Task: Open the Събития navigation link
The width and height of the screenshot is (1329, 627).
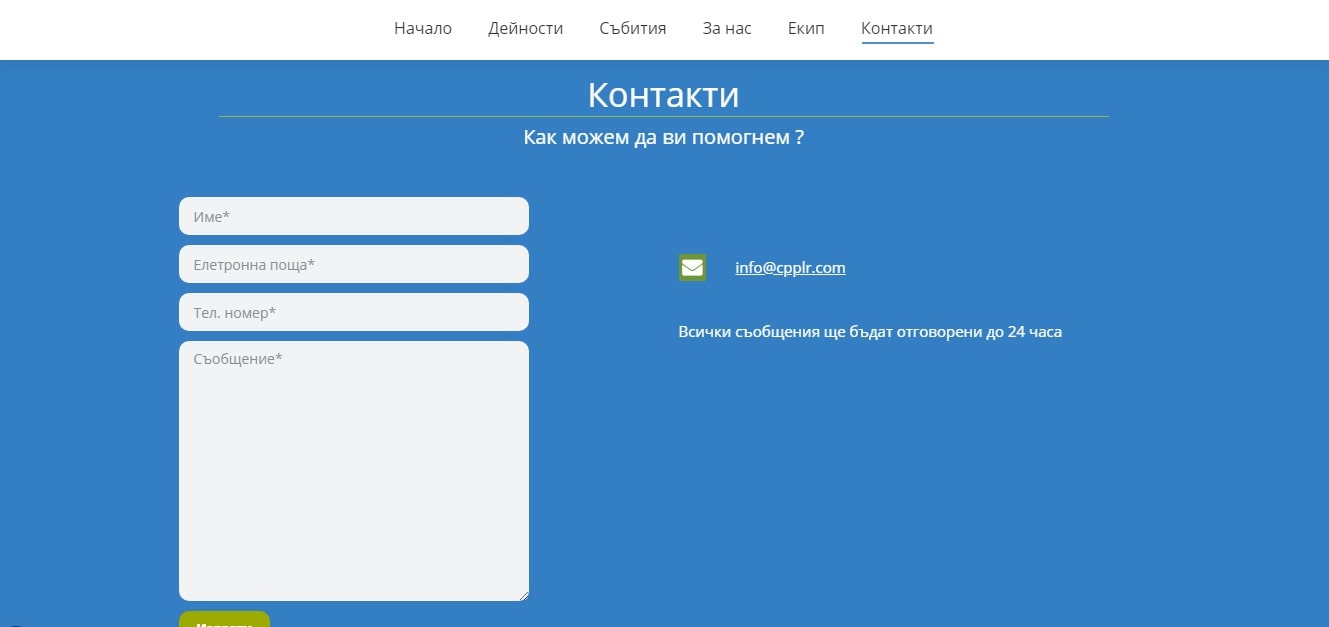Action: [x=633, y=28]
